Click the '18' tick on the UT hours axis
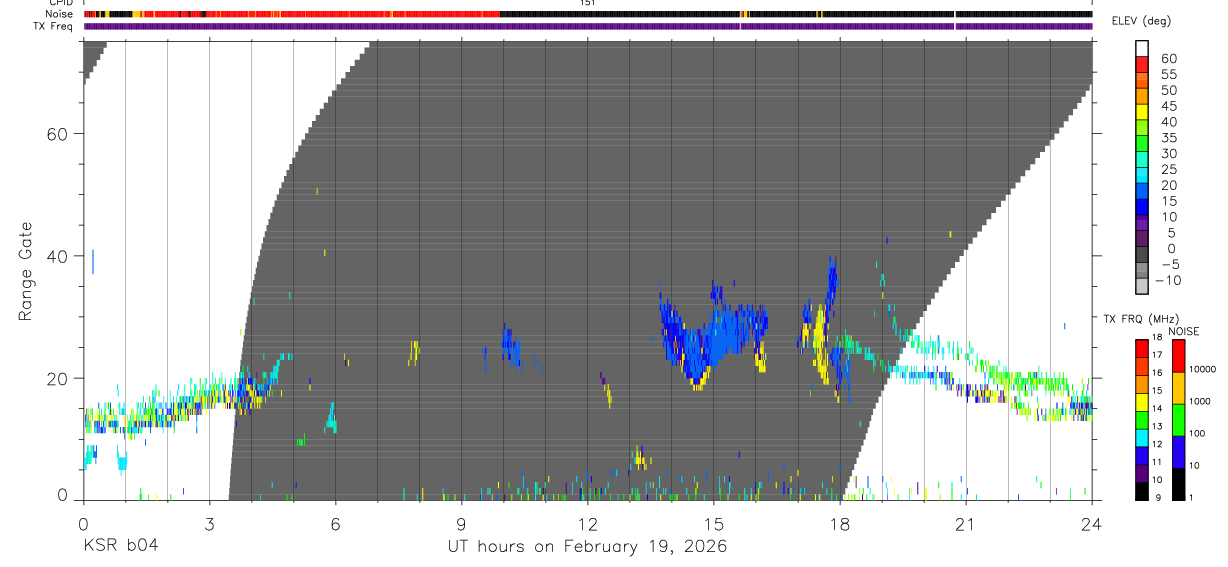The width and height of the screenshot is (1228, 567). pos(839,523)
